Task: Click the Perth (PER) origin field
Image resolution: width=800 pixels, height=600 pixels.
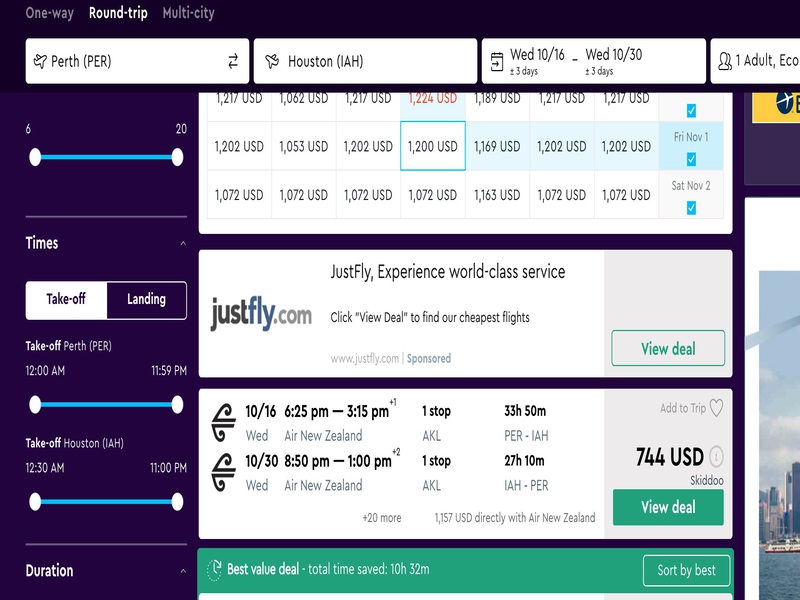Action: pos(137,61)
